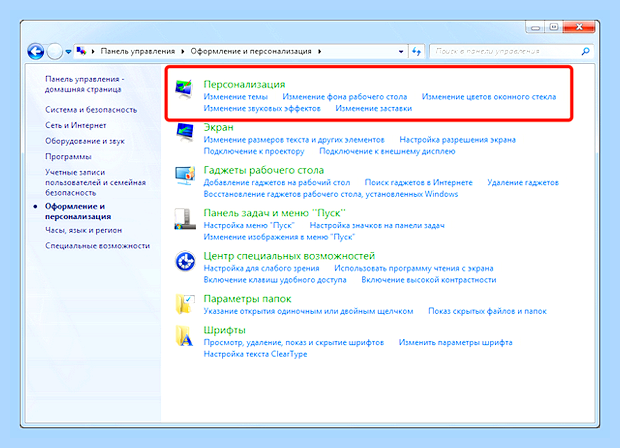Click the Панель задач и меню Пуск icon

[x=185, y=219]
